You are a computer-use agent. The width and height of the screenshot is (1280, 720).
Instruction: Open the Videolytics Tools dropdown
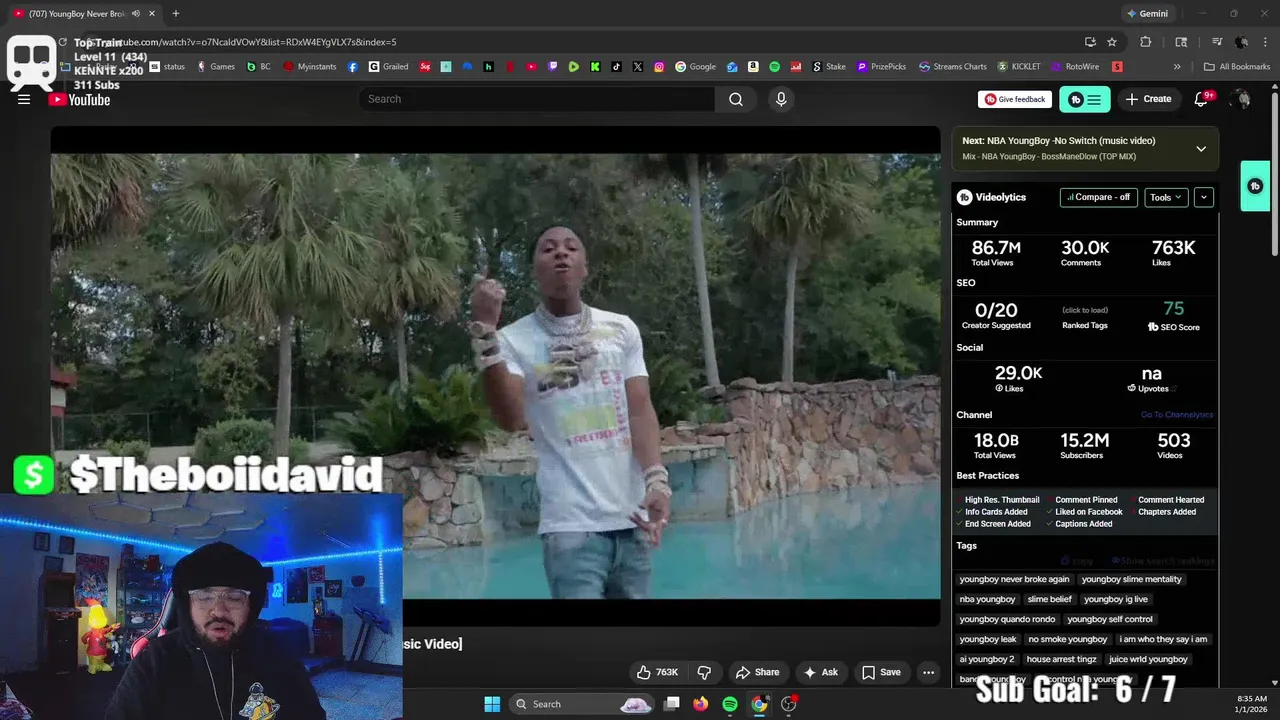[1166, 197]
